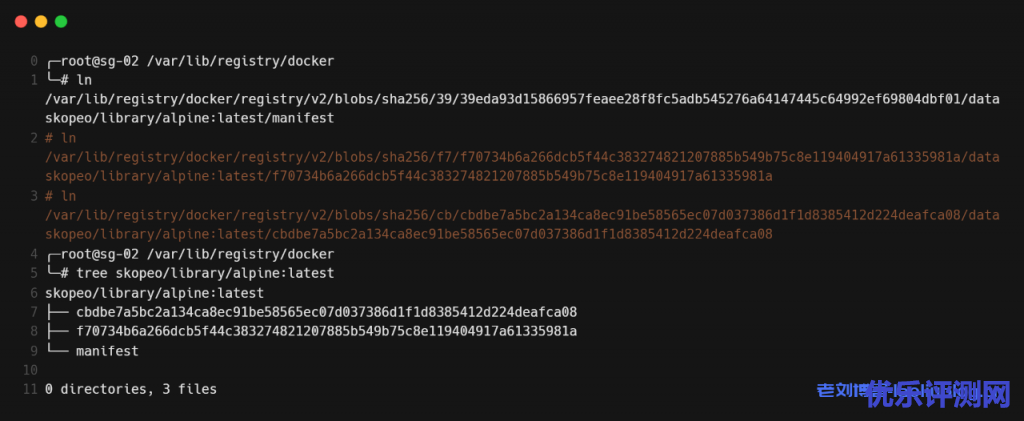Select the tree root skopeo/library/alpine:latest on line 6
1024x421 pixels.
click(x=154, y=293)
